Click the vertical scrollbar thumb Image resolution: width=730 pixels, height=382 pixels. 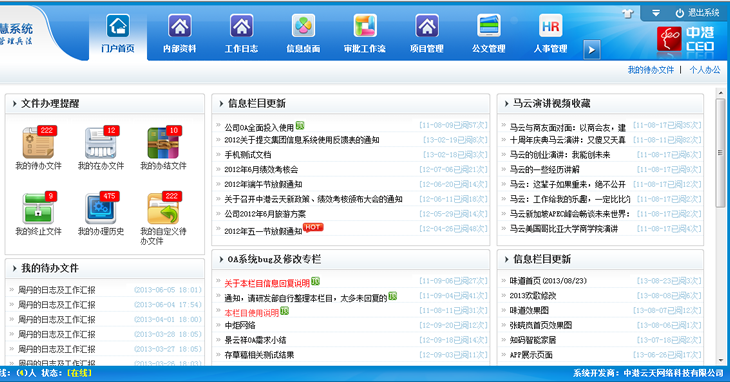click(720, 153)
